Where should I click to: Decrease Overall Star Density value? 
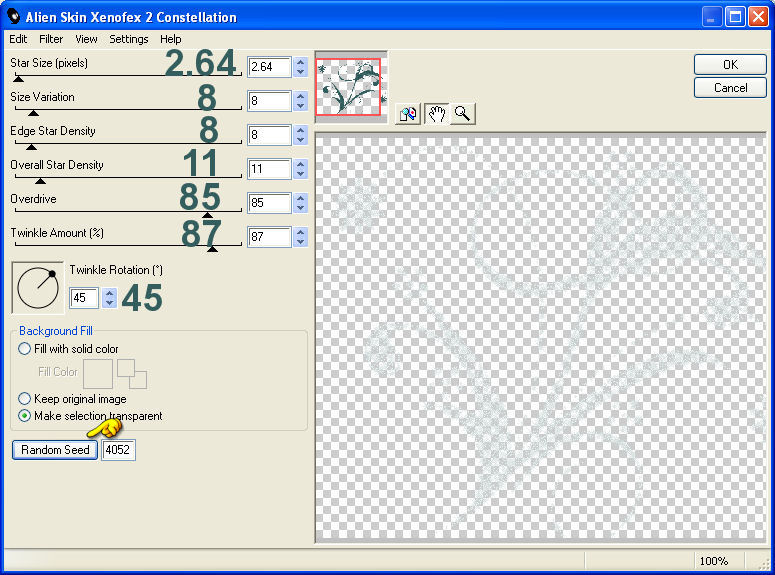click(x=301, y=174)
